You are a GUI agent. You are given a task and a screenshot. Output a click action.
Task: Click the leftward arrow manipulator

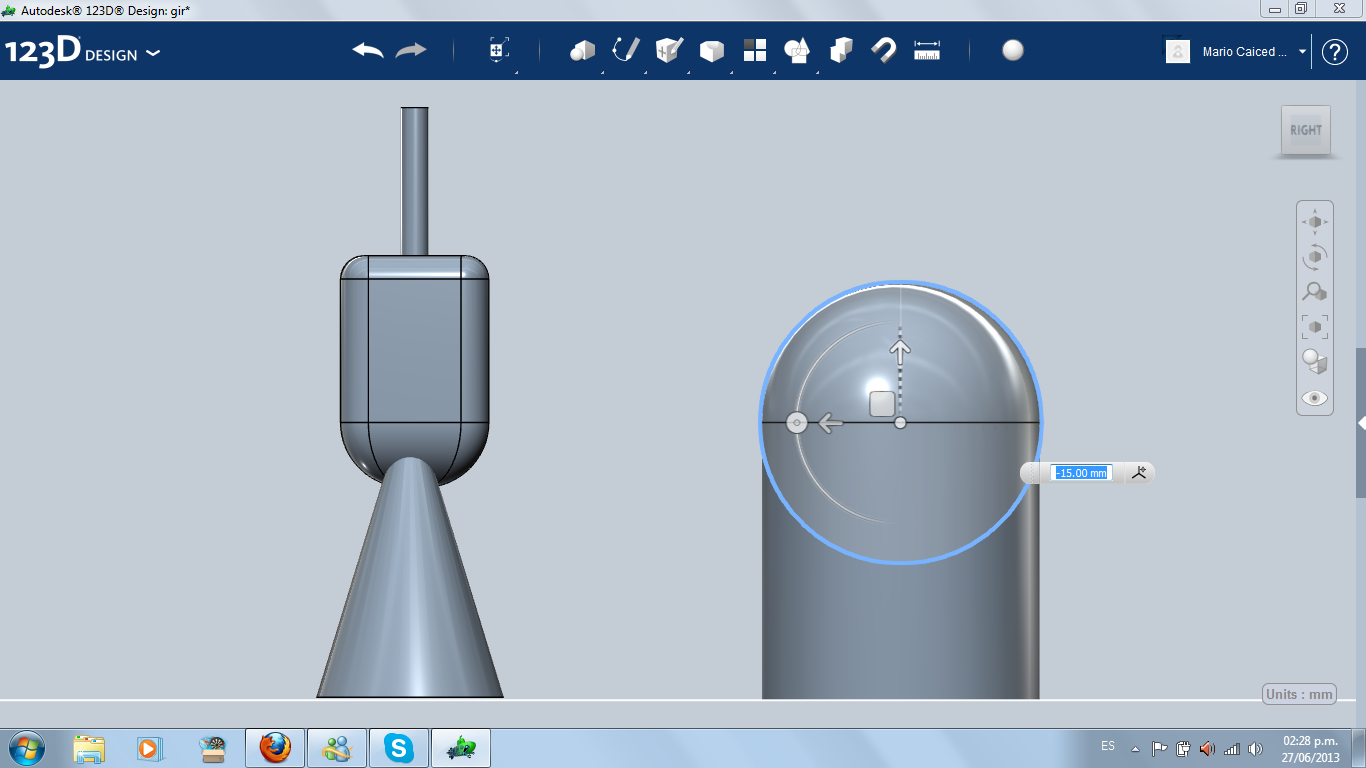830,423
